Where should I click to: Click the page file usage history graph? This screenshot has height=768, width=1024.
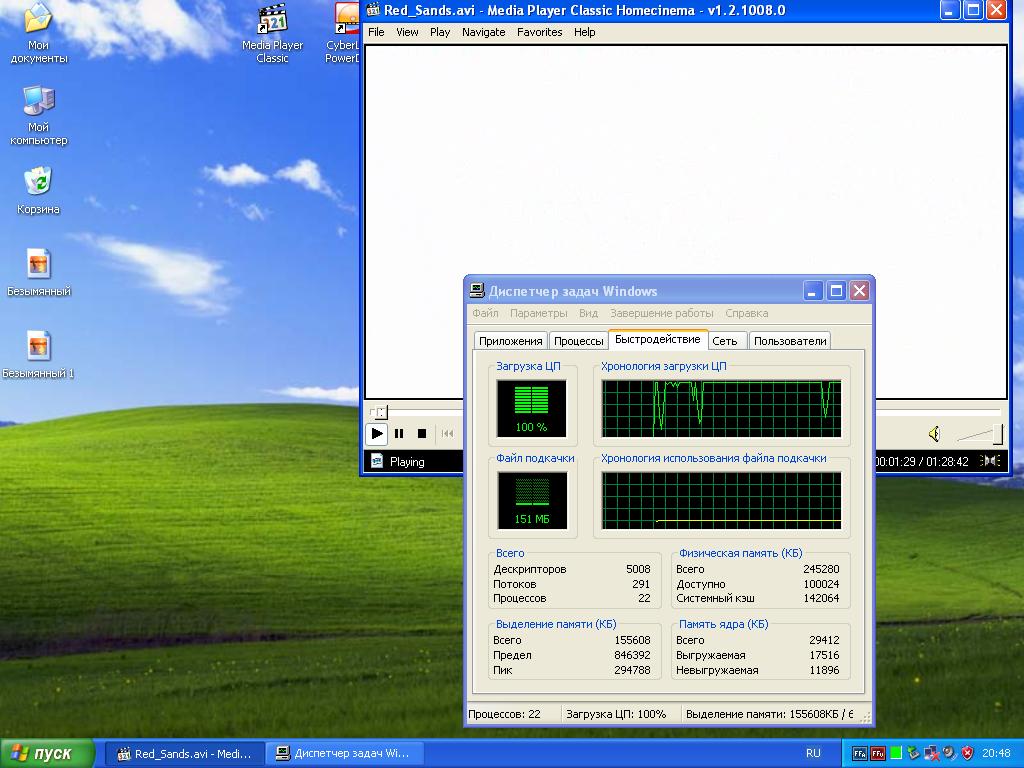click(x=722, y=500)
